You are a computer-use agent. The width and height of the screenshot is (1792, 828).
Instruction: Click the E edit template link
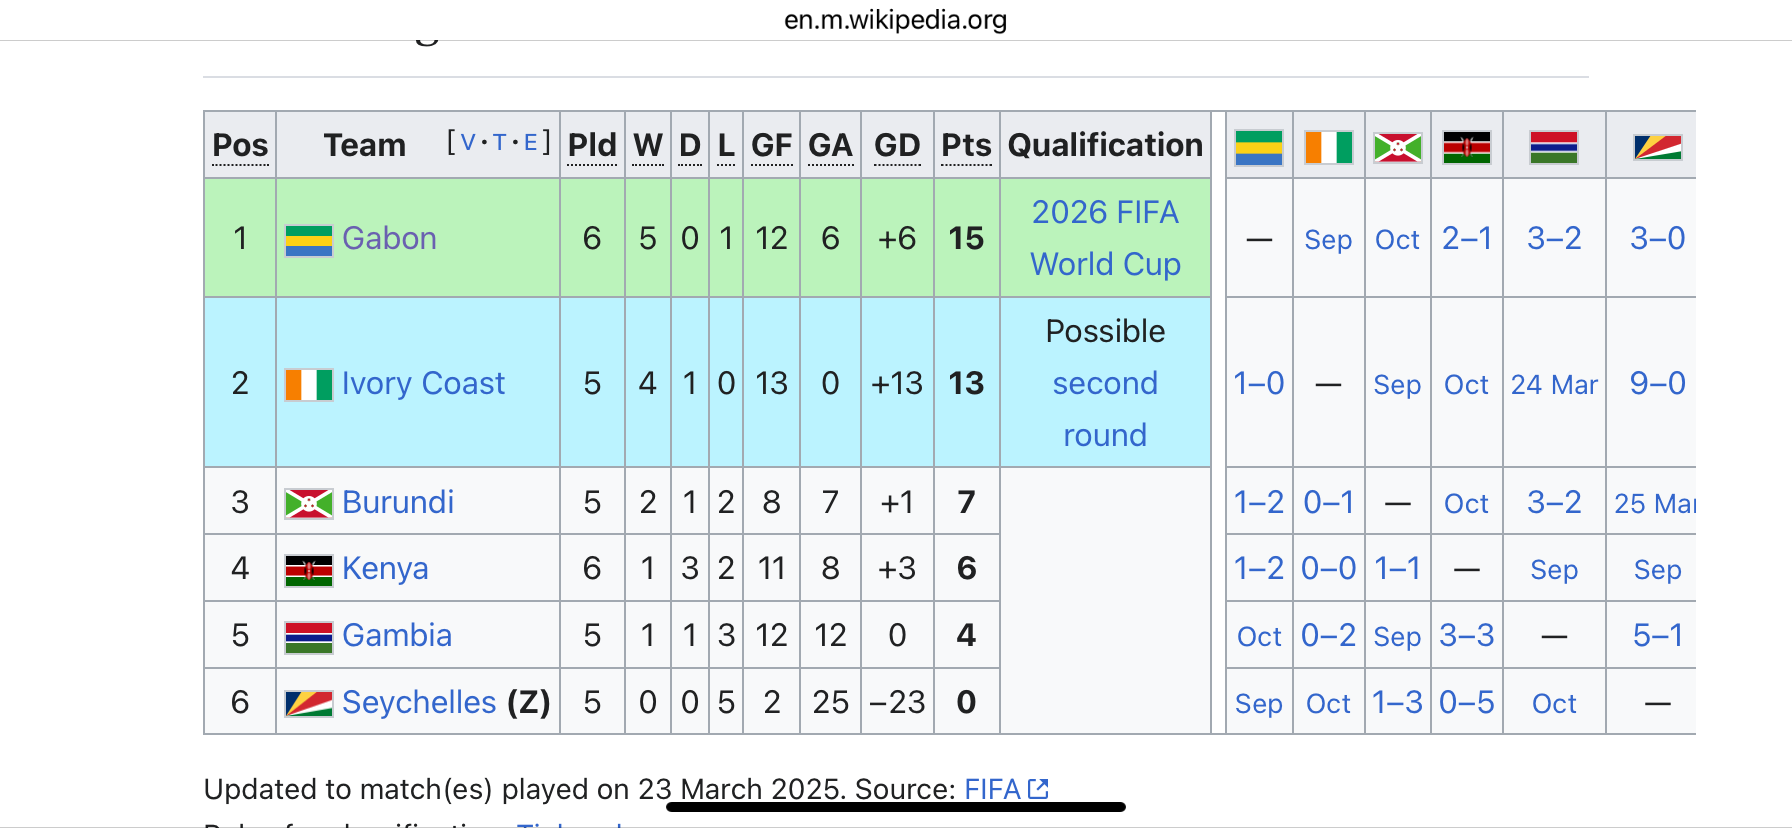(x=531, y=142)
